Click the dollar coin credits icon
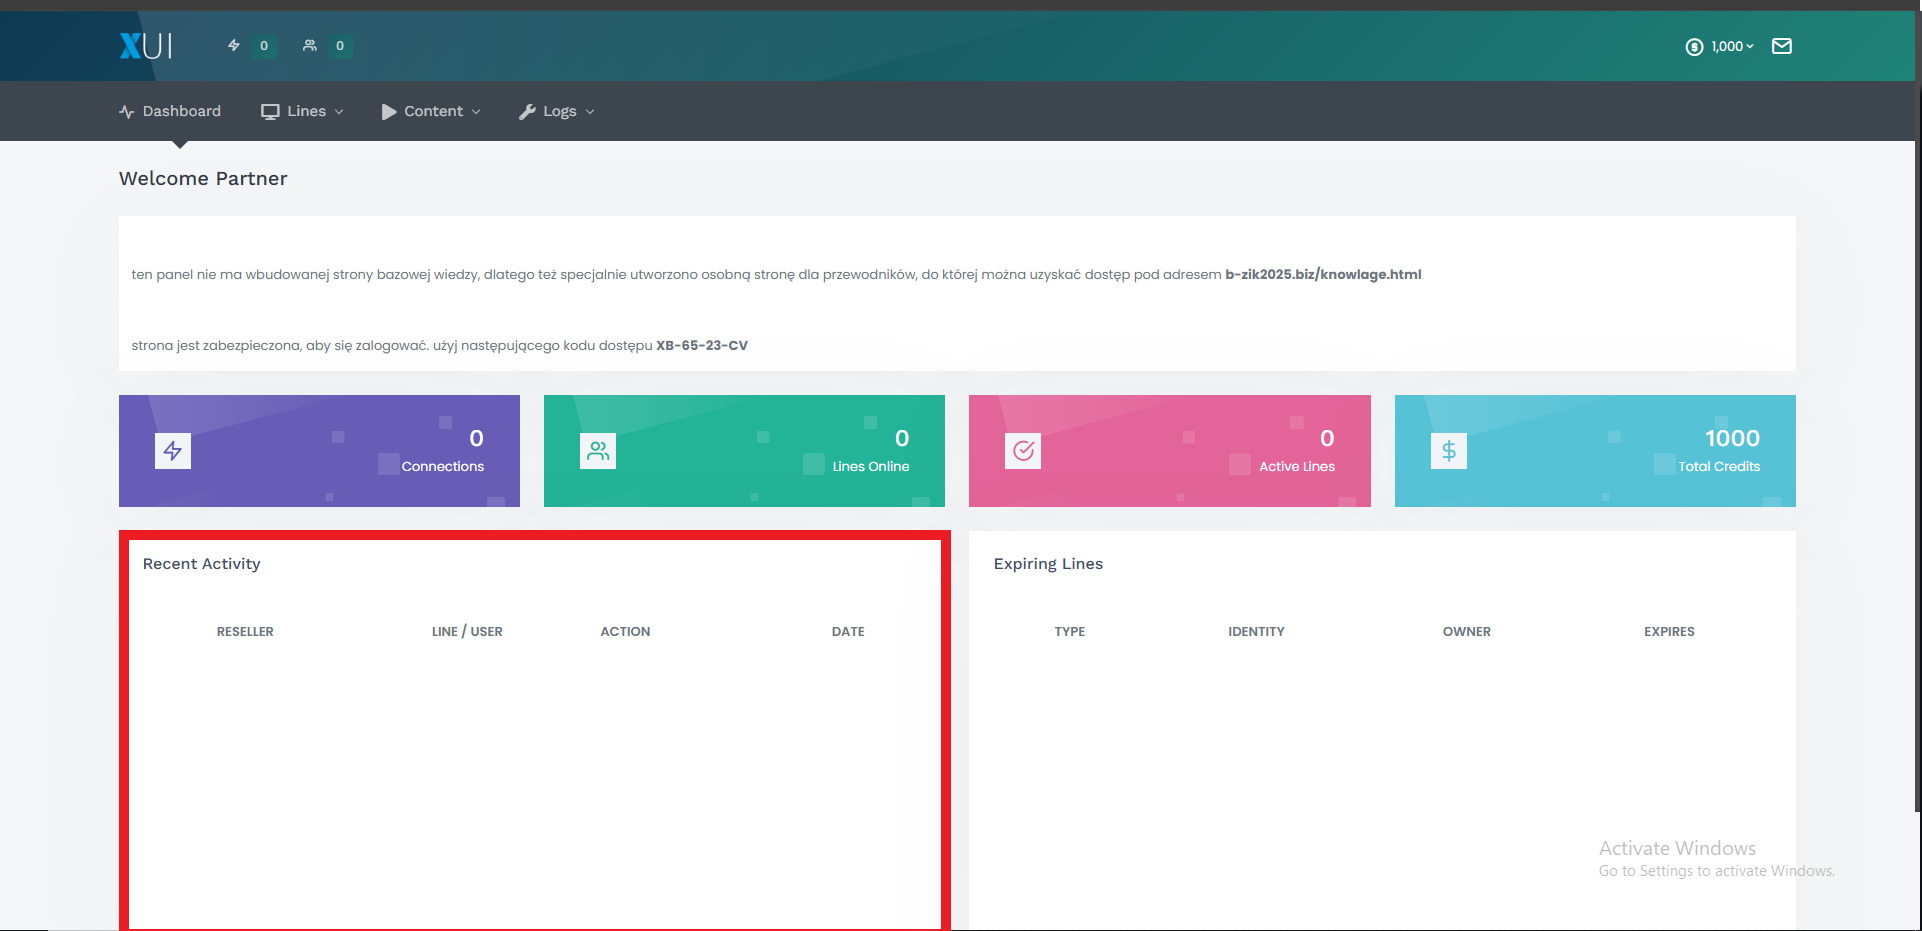This screenshot has height=931, width=1922. point(1694,47)
